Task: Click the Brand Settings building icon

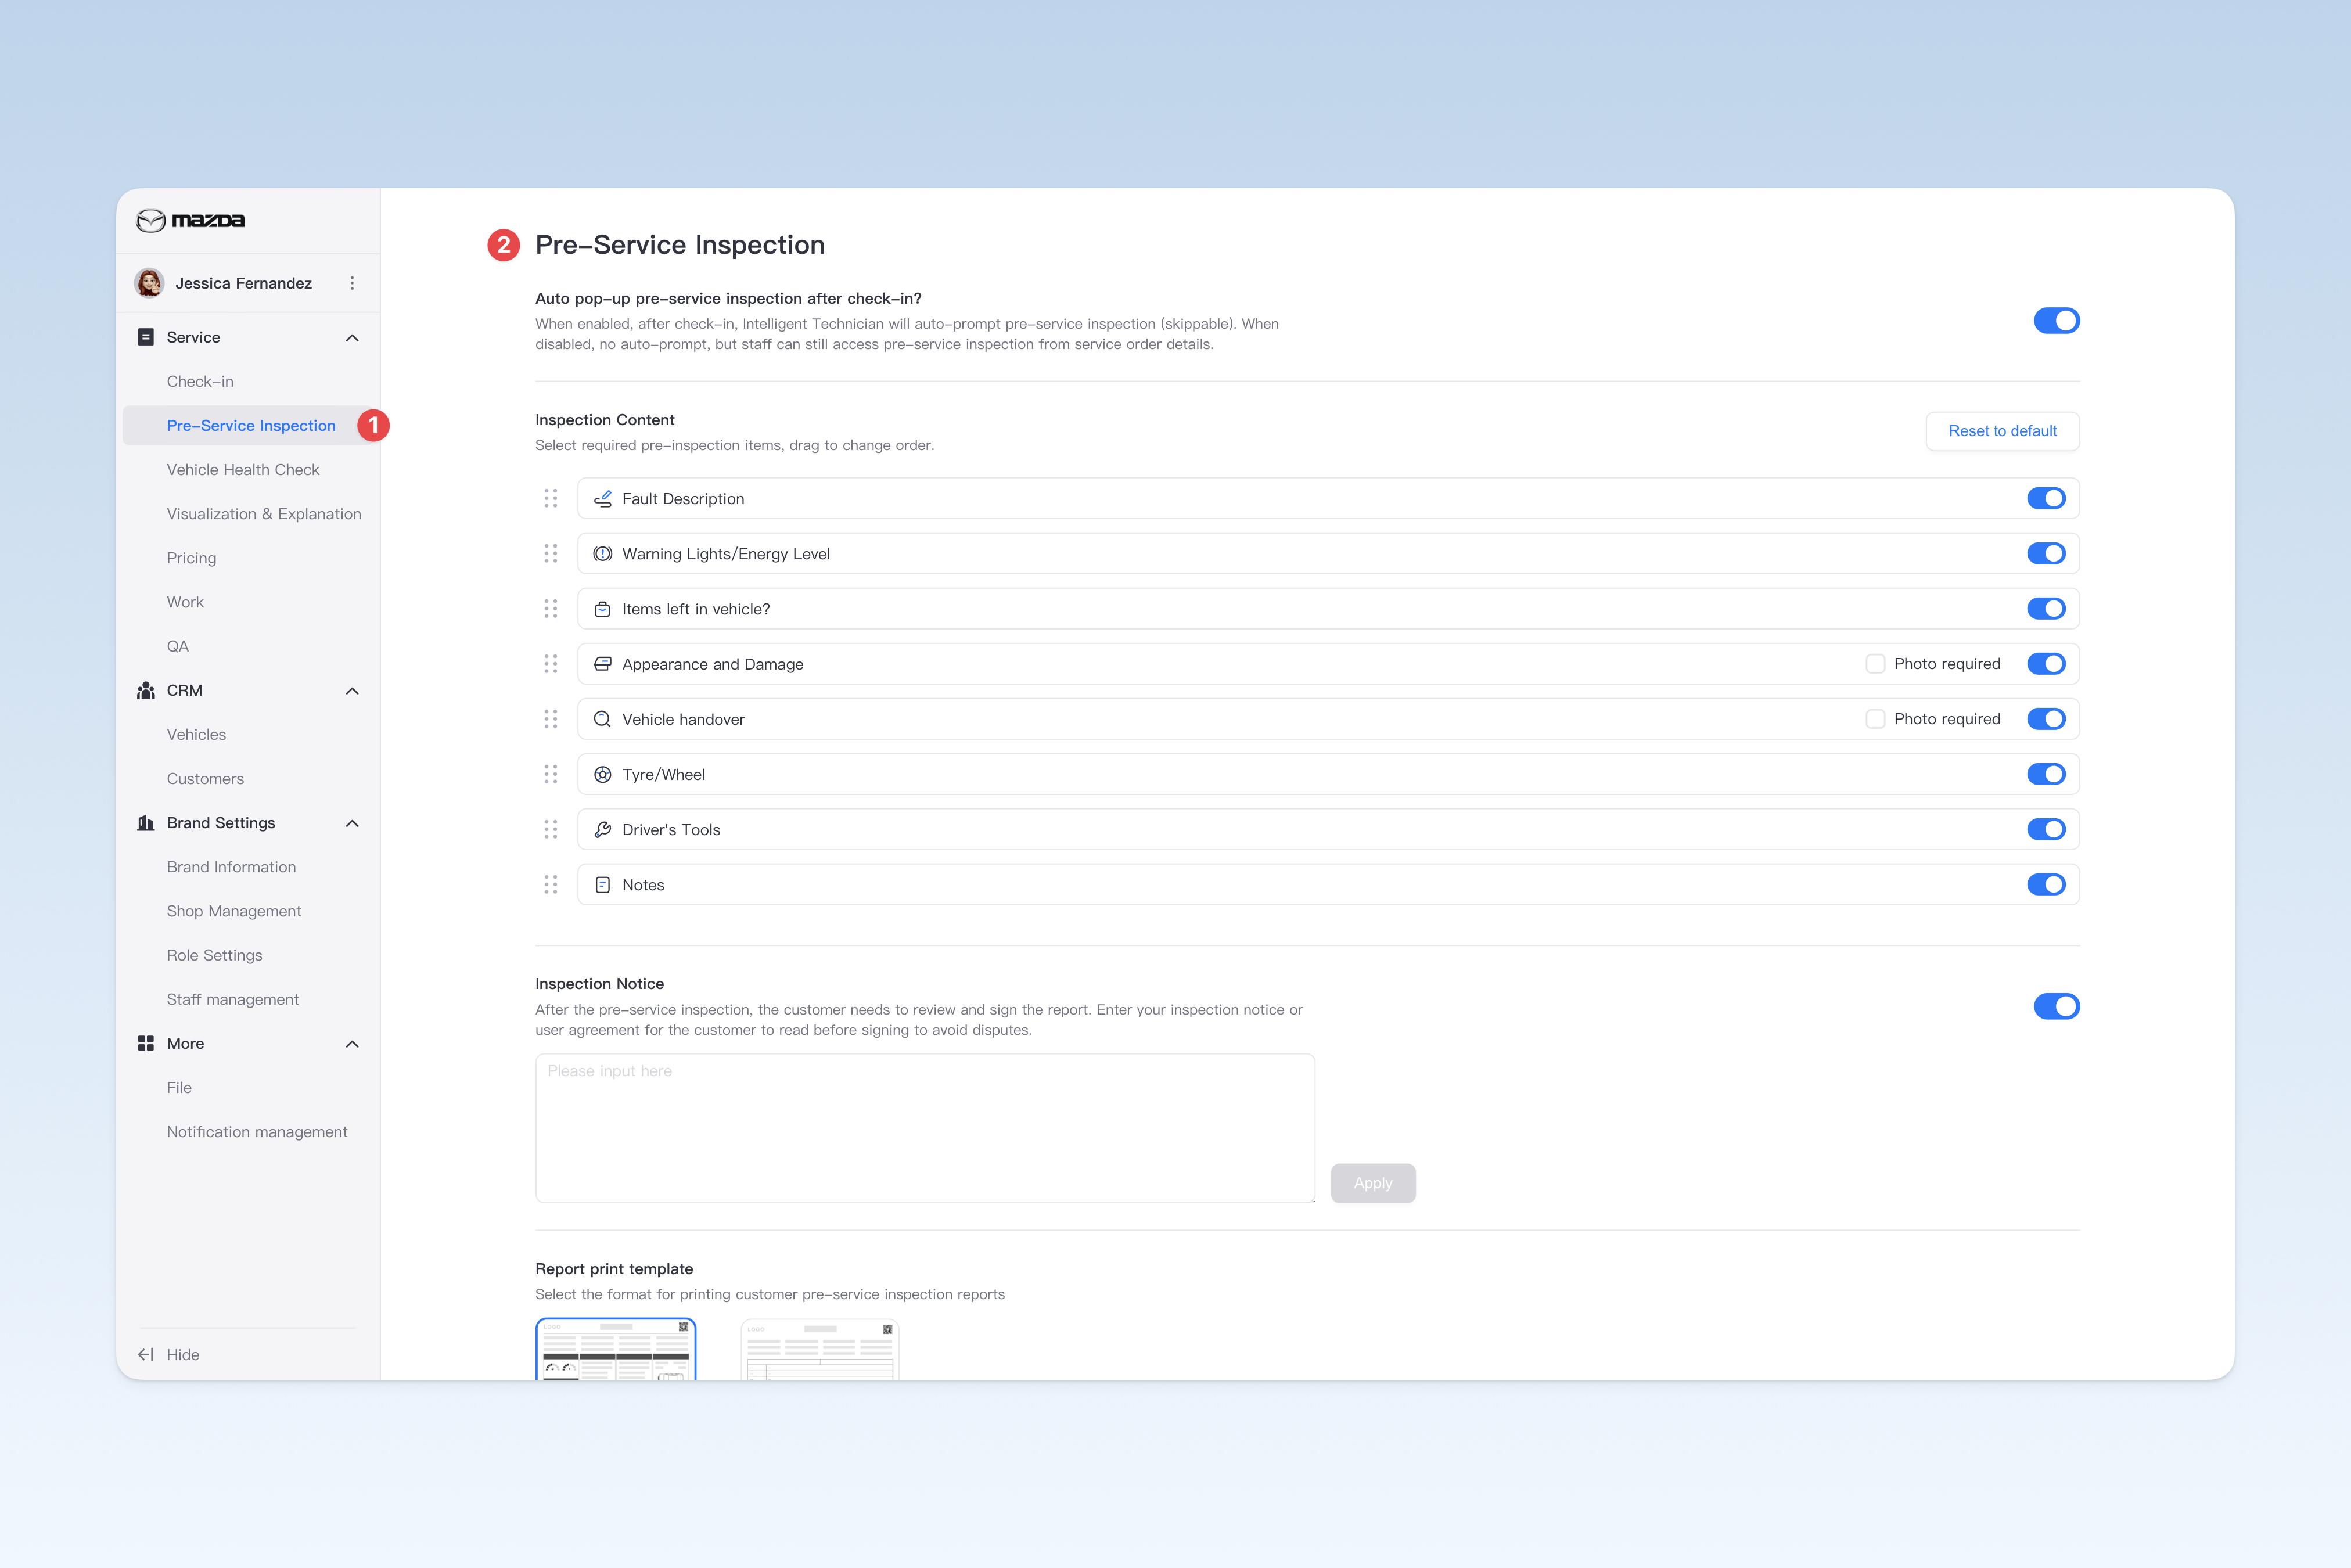Action: [x=146, y=823]
